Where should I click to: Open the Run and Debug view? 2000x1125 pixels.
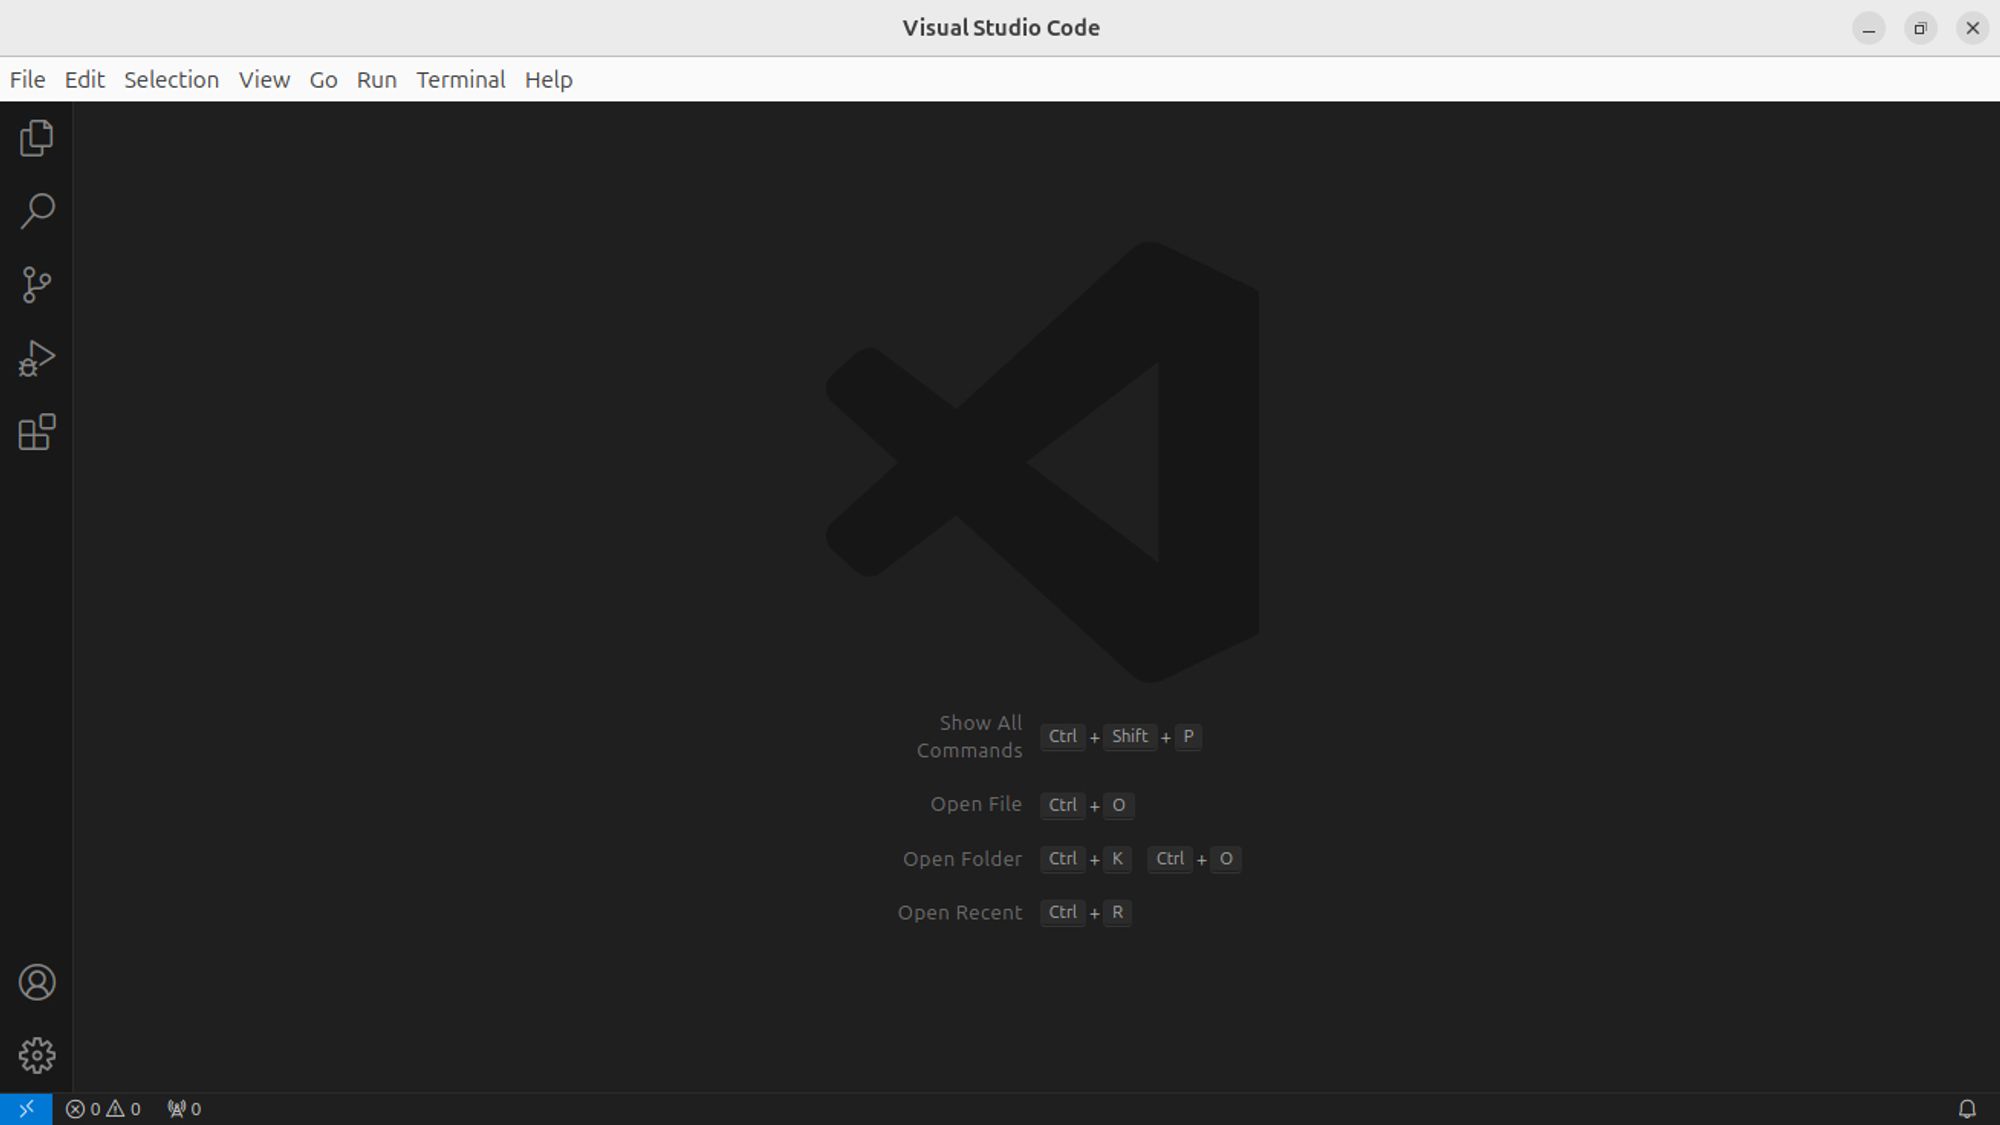click(x=36, y=358)
